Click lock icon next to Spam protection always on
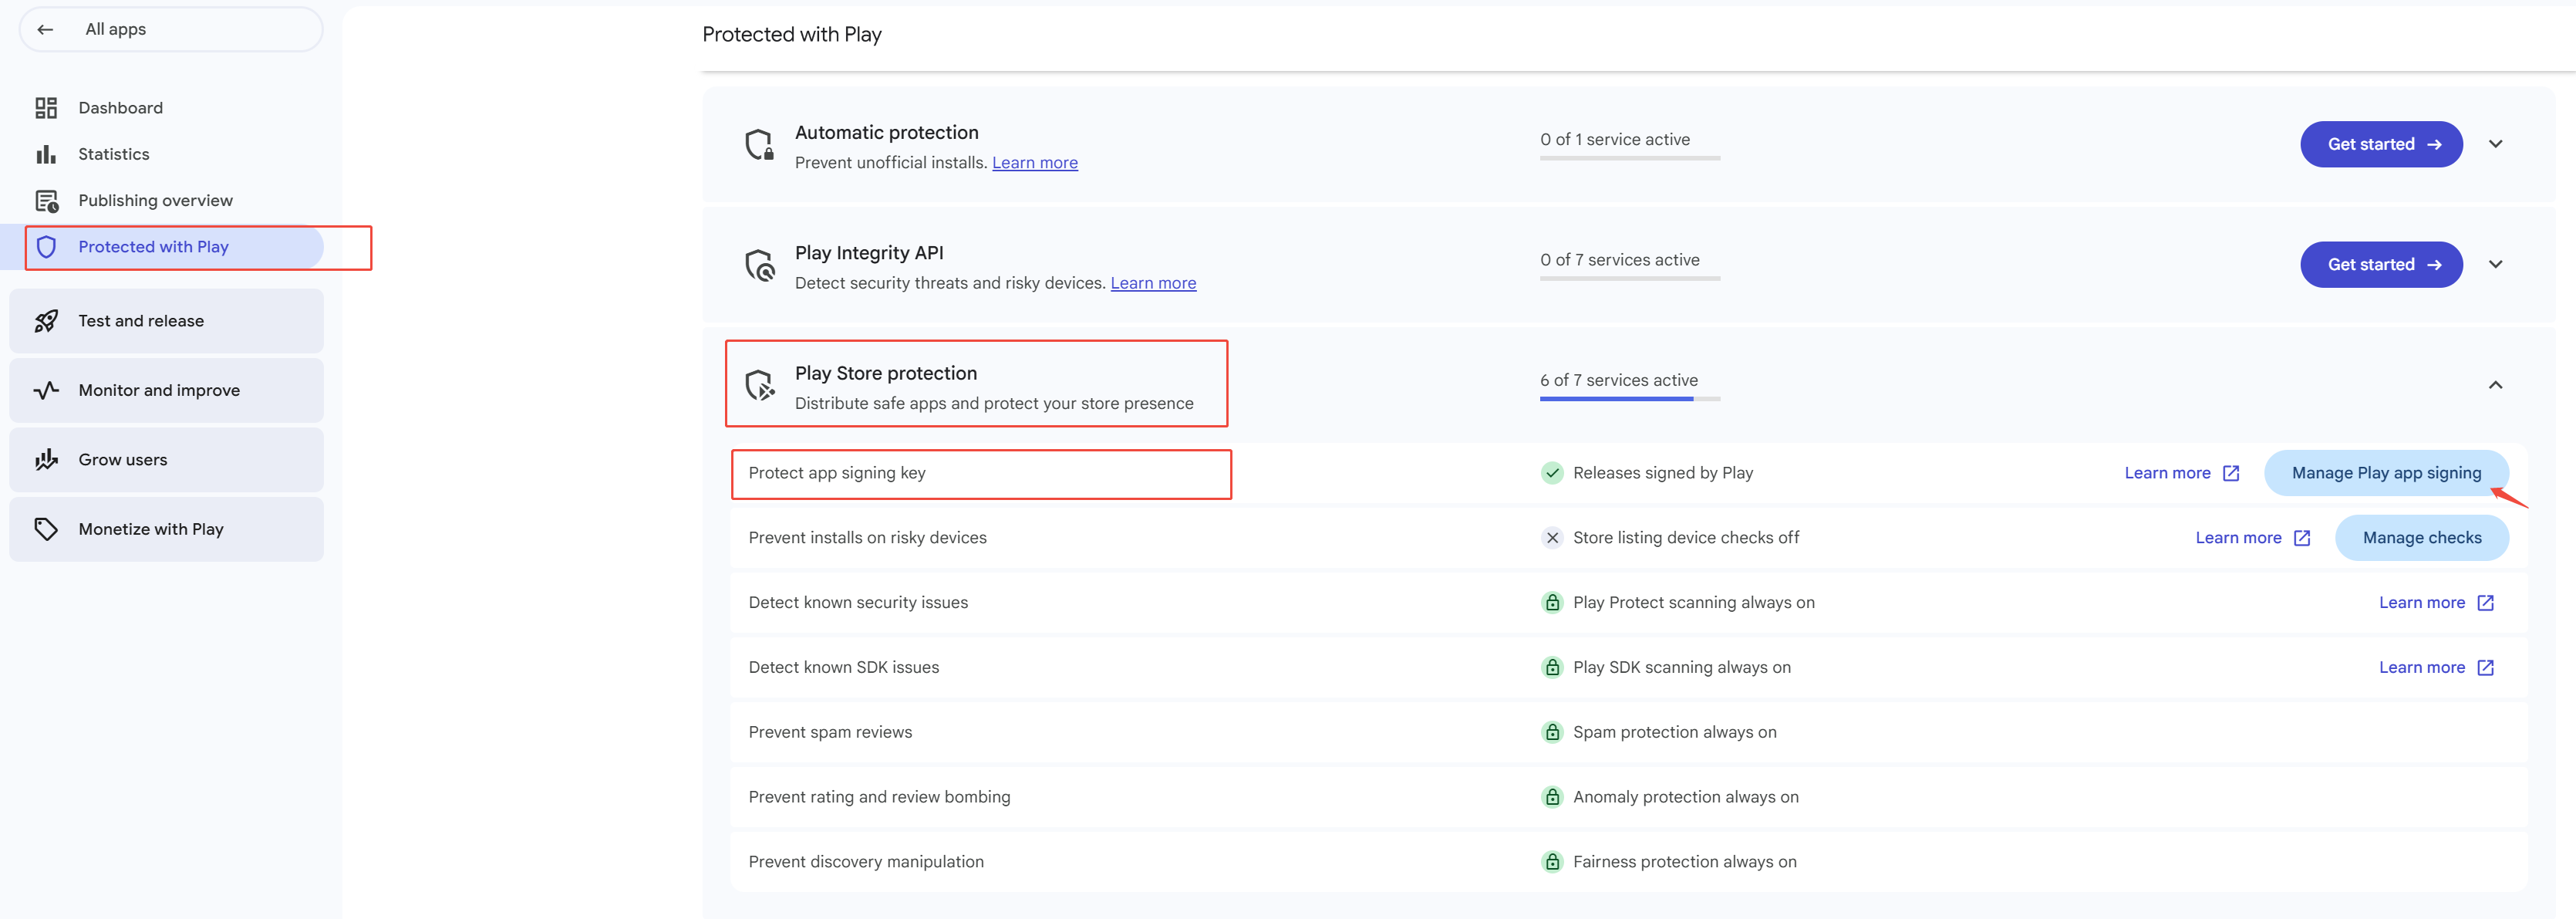Image resolution: width=2576 pixels, height=919 pixels. point(1552,733)
